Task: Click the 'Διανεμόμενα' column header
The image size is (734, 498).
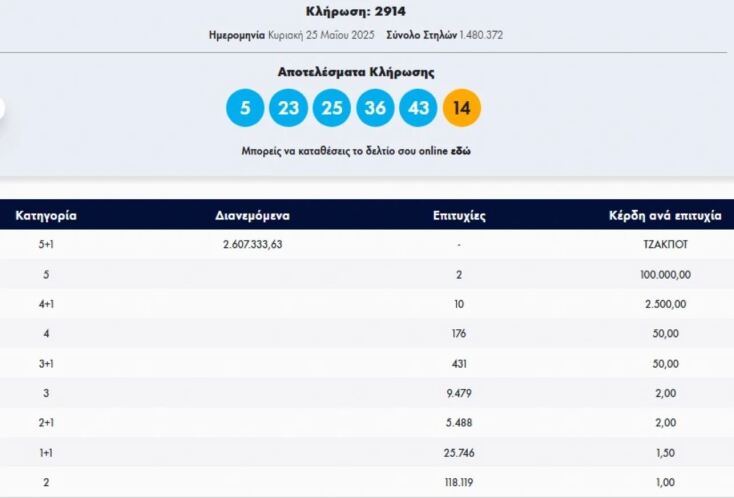Action: [252, 215]
